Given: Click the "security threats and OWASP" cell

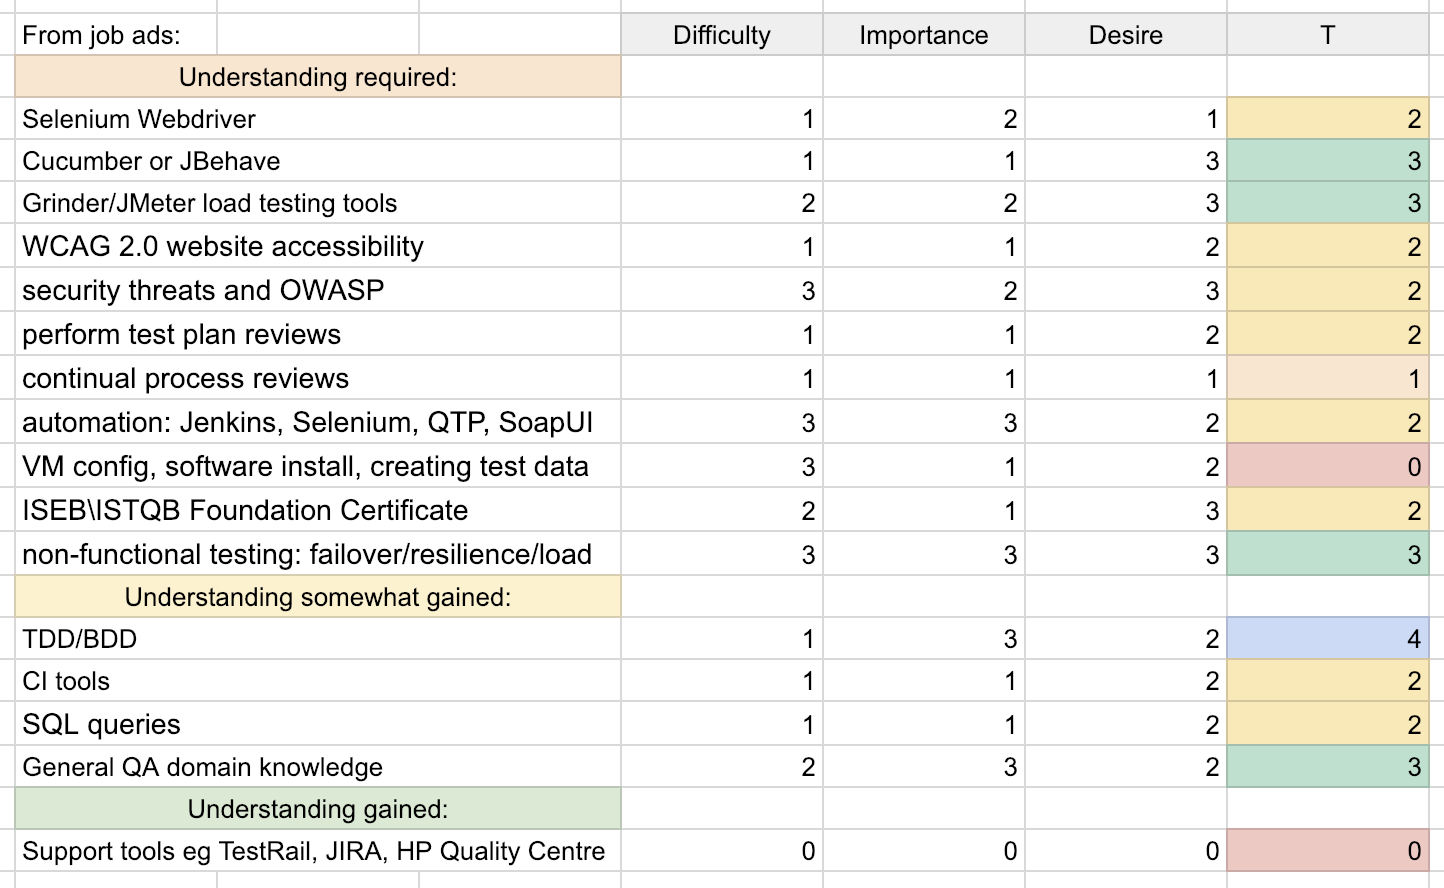Looking at the screenshot, I should click(203, 290).
